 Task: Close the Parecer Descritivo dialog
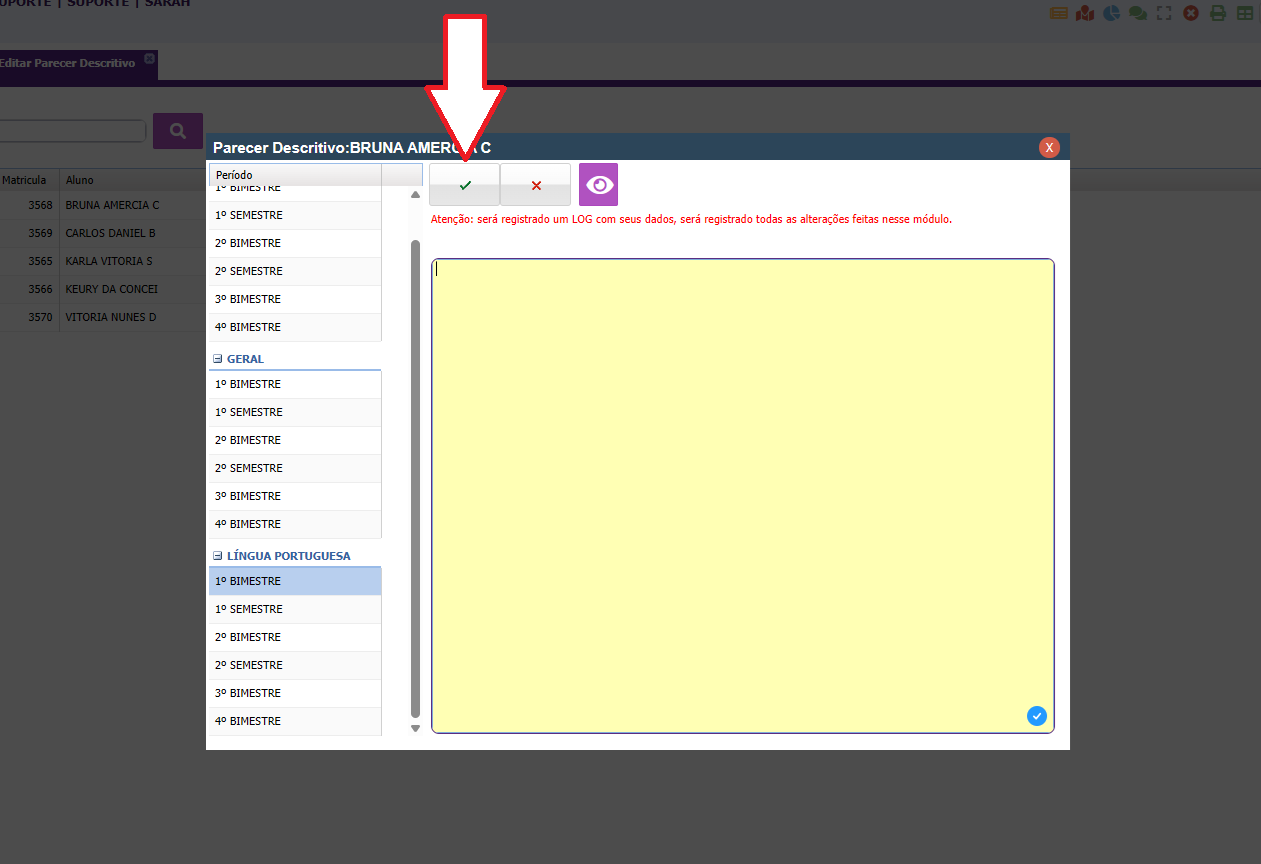pos(1049,148)
